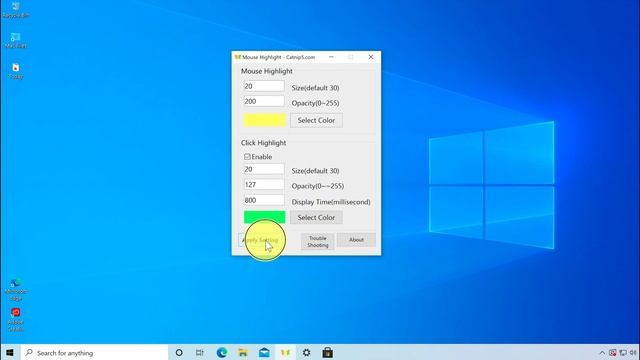Image resolution: width=640 pixels, height=360 pixels.
Task: Show hidden system tray icons
Action: [x=602, y=353]
